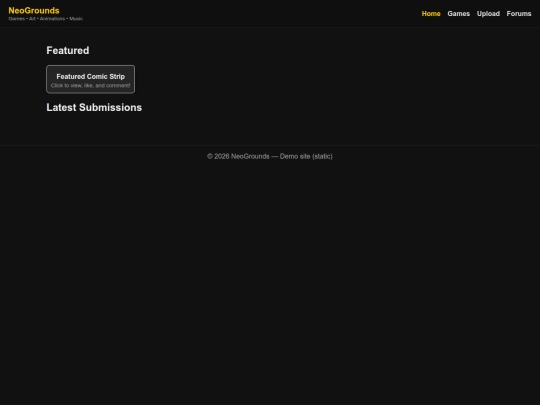This screenshot has width=540, height=405.
Task: Visit the Forums nav link
Action: pyautogui.click(x=519, y=14)
